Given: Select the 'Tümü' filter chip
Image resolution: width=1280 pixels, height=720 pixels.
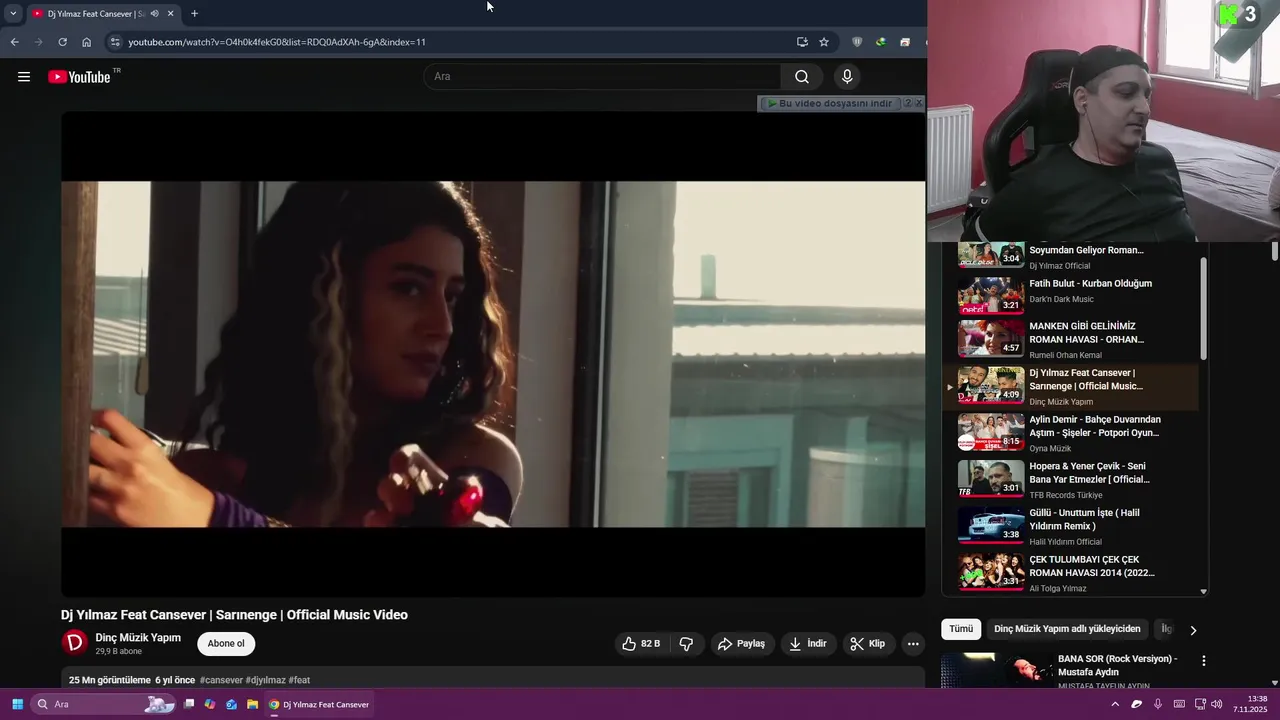Looking at the screenshot, I should click(961, 629).
